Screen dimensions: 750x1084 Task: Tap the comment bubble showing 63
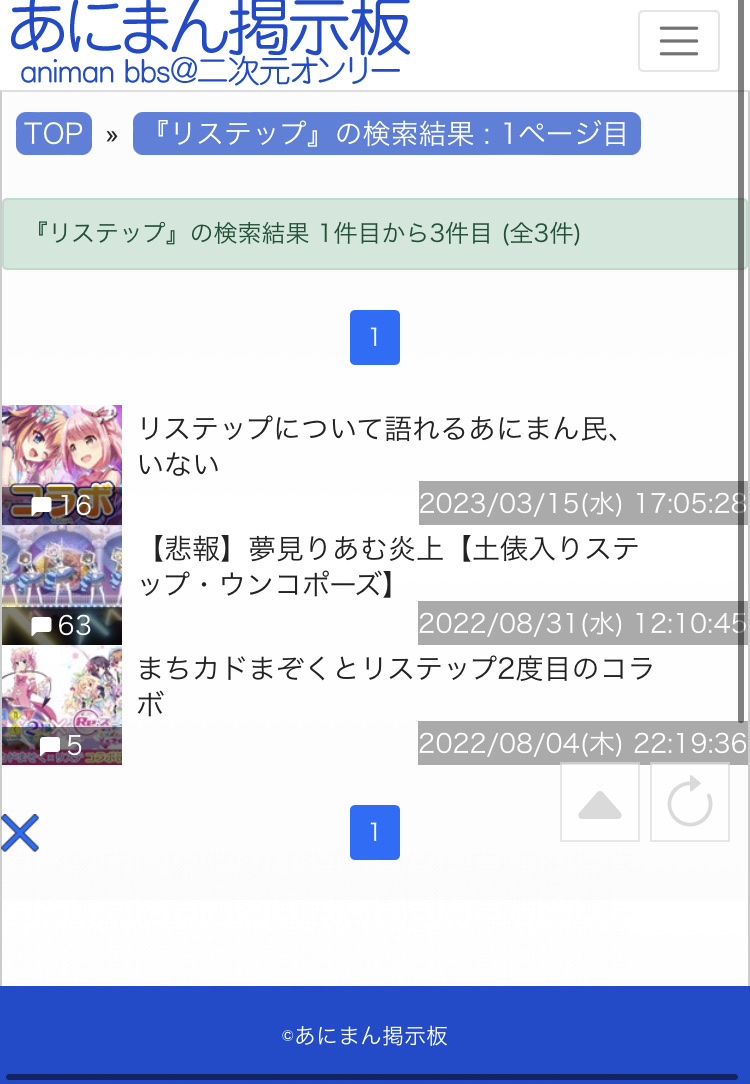(61, 626)
